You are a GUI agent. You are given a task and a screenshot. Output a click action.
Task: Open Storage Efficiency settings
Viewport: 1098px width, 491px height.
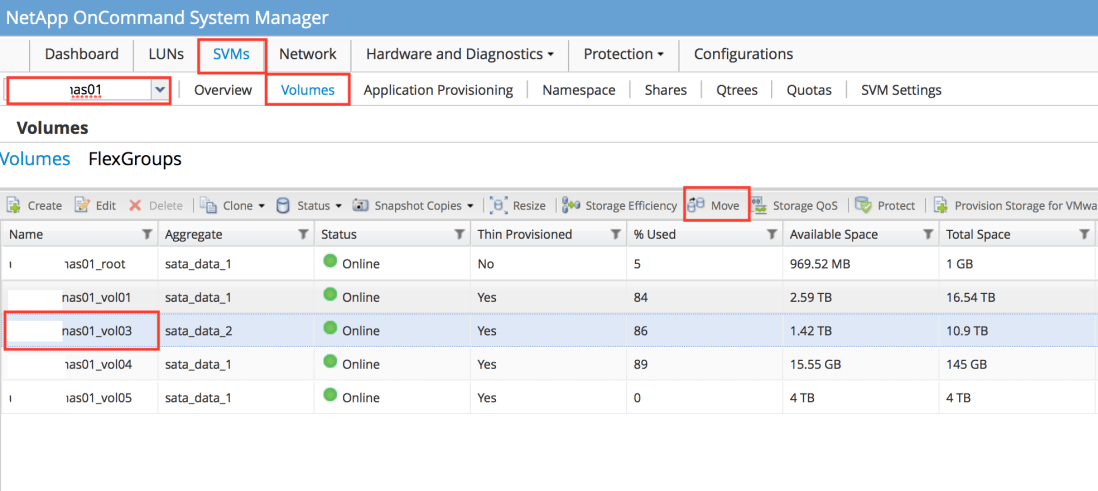[x=620, y=206]
